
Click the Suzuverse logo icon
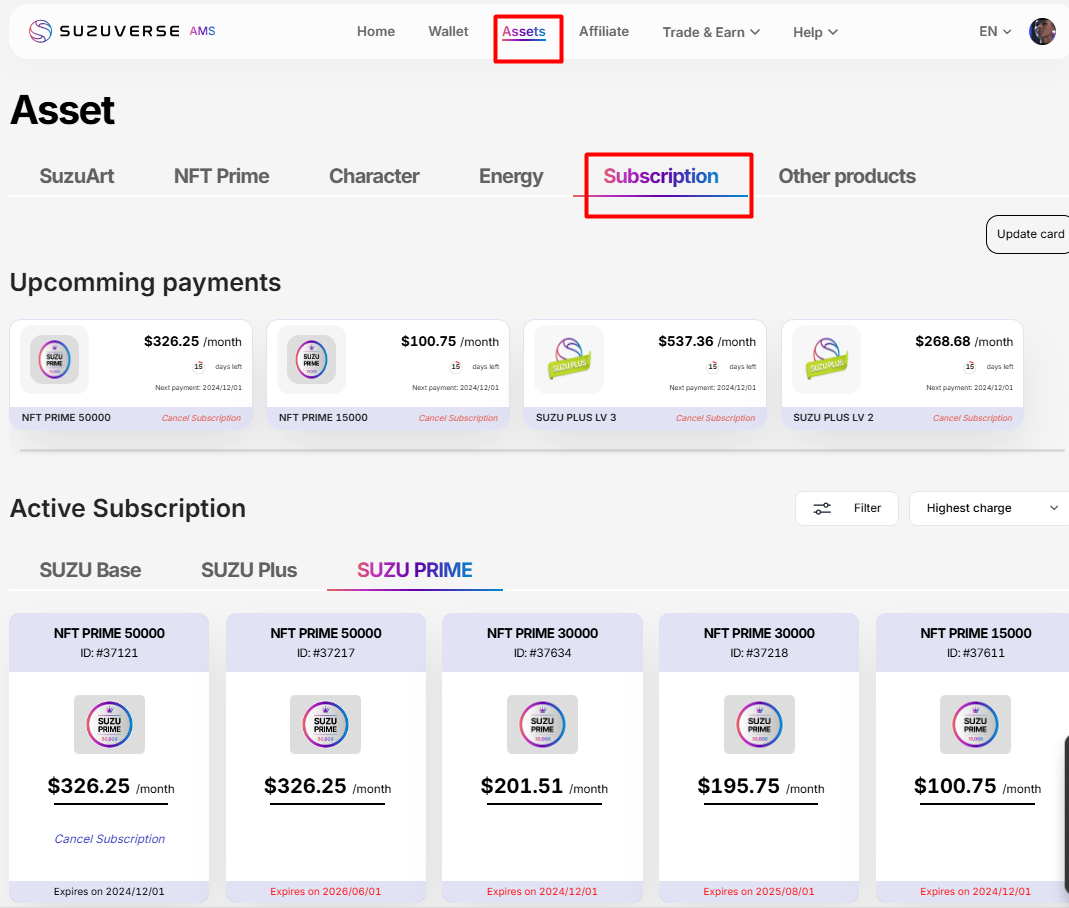click(x=40, y=32)
